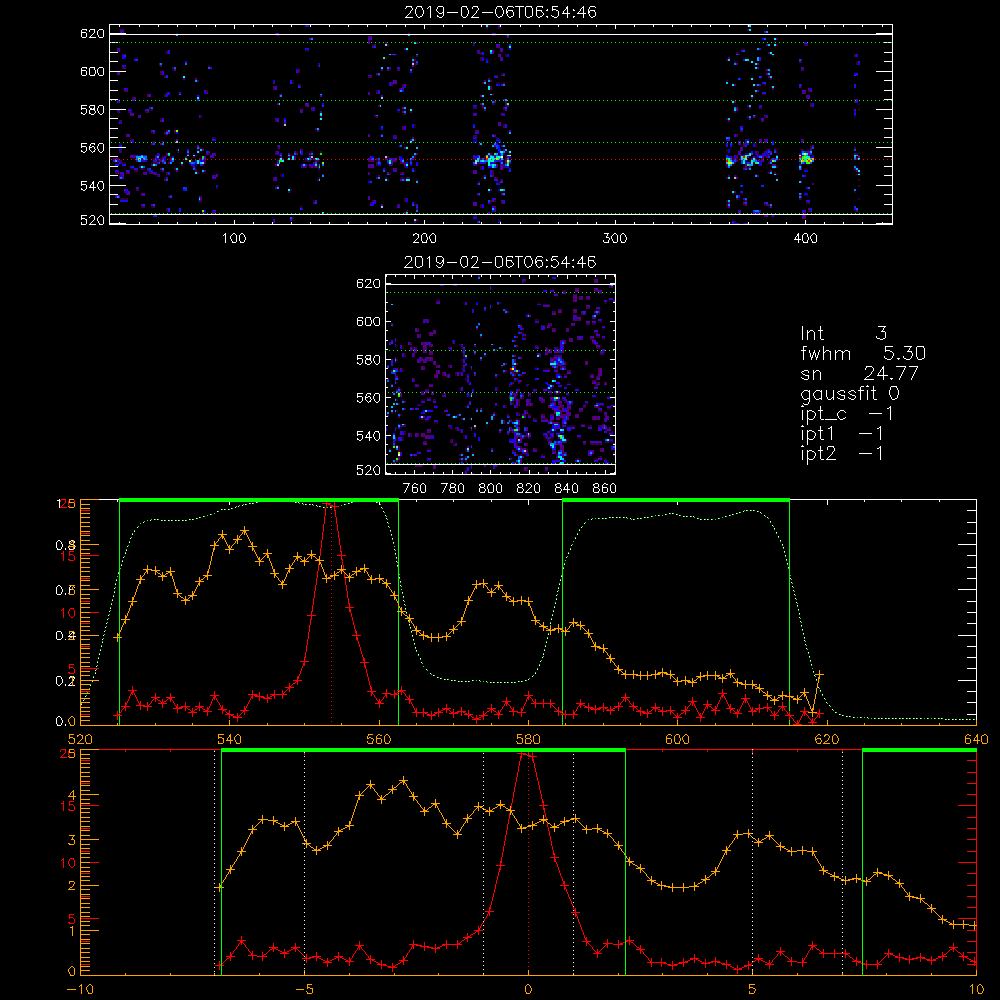
Task: Click x-axis label -10 of bottom plot
Action: (80, 990)
